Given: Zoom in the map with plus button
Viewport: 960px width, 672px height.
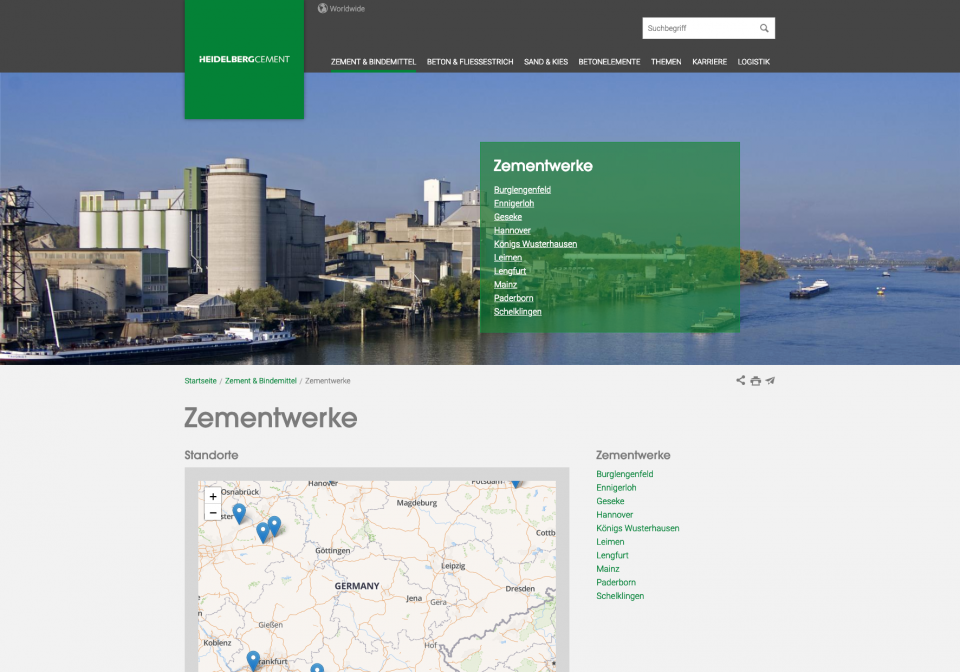Looking at the screenshot, I should click(x=213, y=496).
